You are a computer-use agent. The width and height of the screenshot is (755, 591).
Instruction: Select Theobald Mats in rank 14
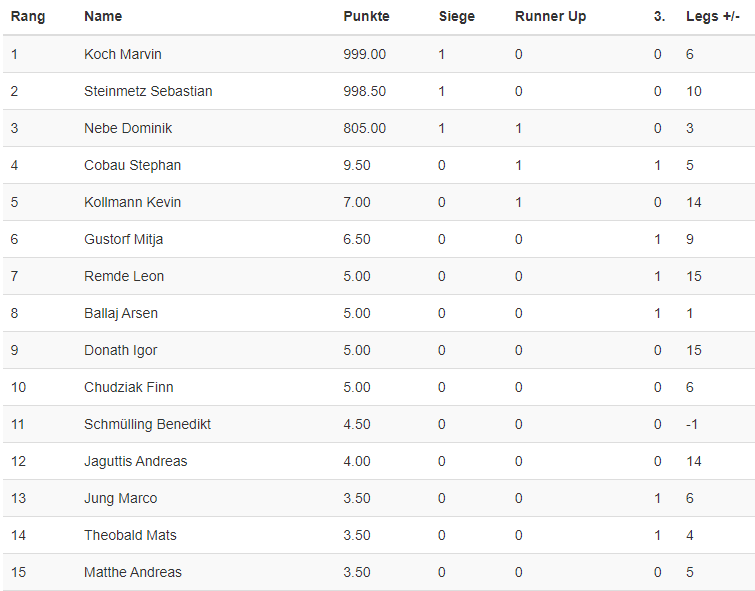pos(130,535)
